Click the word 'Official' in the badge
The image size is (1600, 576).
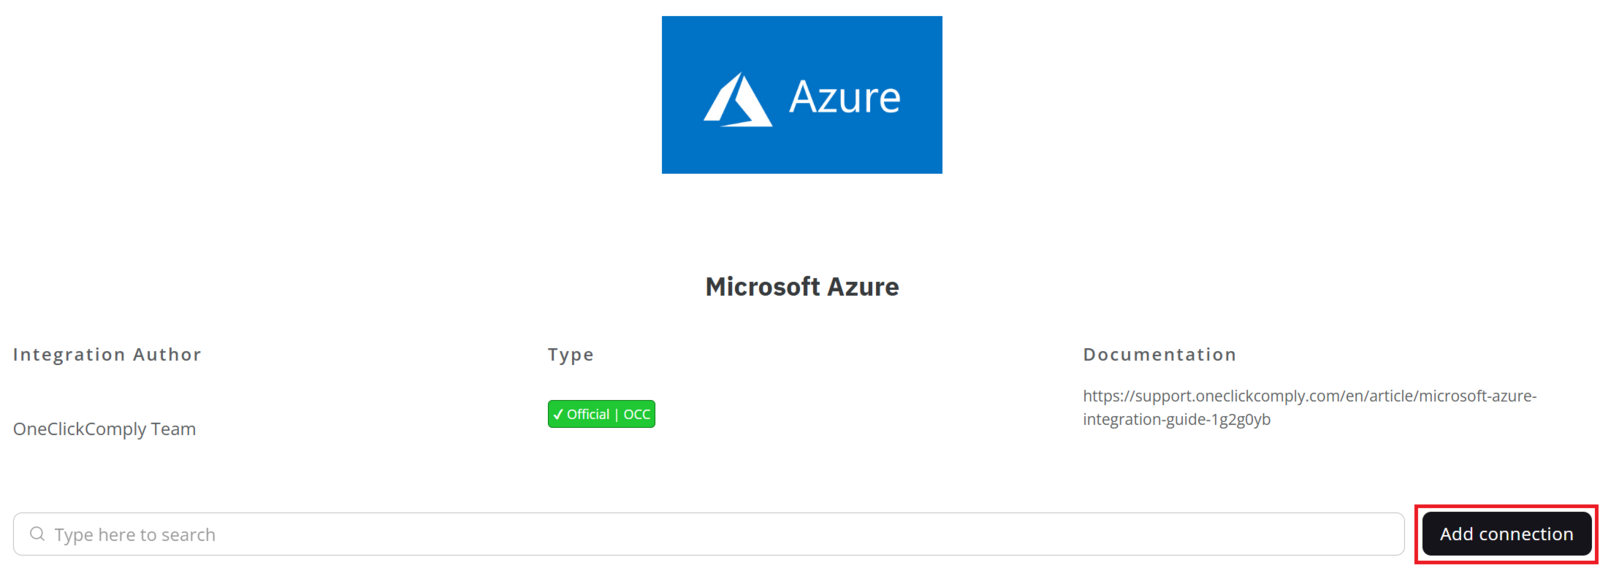pos(588,414)
